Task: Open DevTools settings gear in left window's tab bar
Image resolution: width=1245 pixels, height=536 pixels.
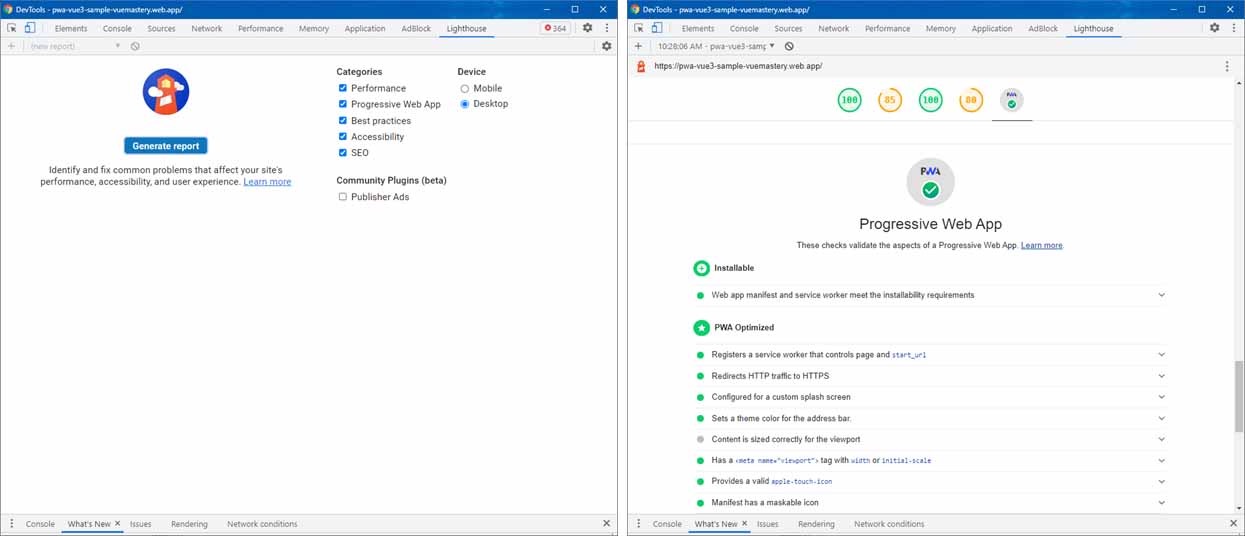Action: tap(587, 28)
